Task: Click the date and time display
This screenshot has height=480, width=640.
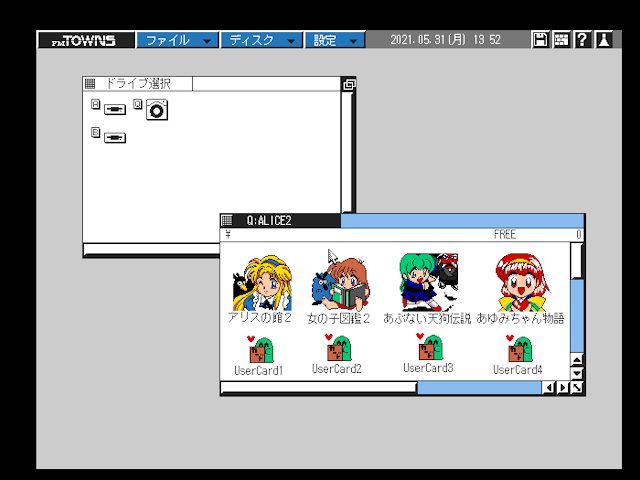Action: (x=445, y=40)
